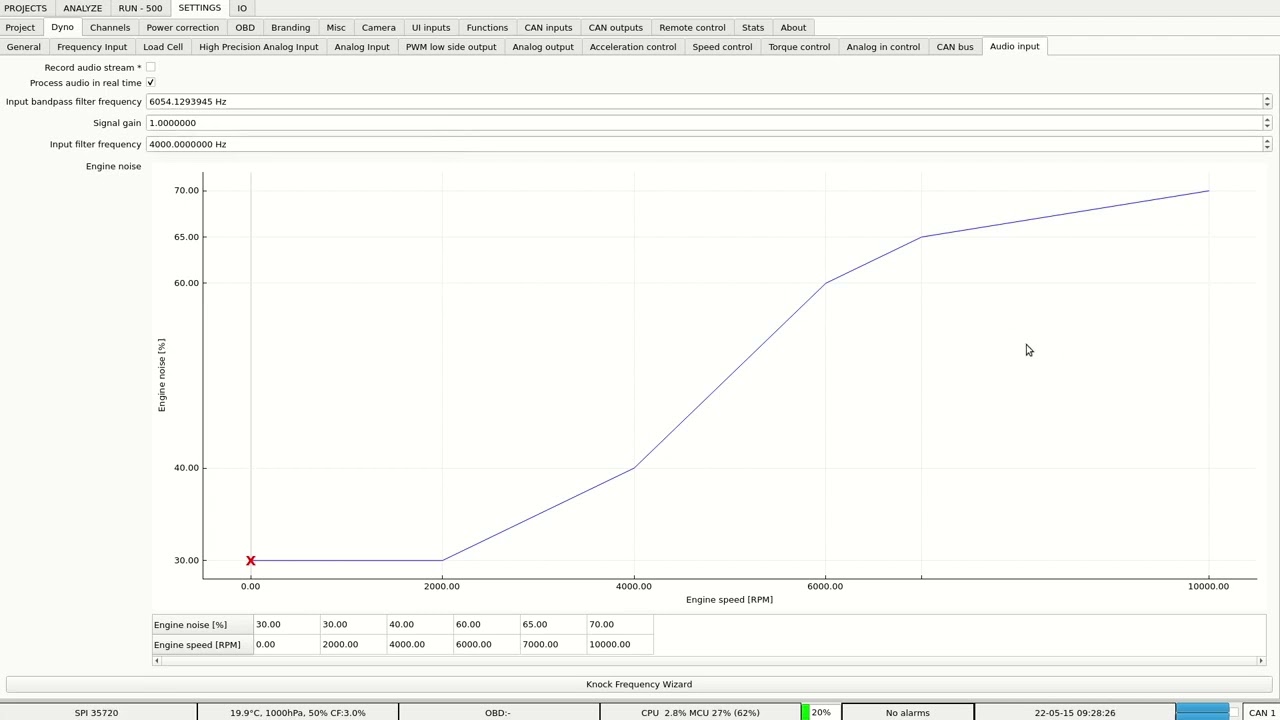Select the CAN inputs tab
Image resolution: width=1280 pixels, height=720 pixels.
click(548, 27)
